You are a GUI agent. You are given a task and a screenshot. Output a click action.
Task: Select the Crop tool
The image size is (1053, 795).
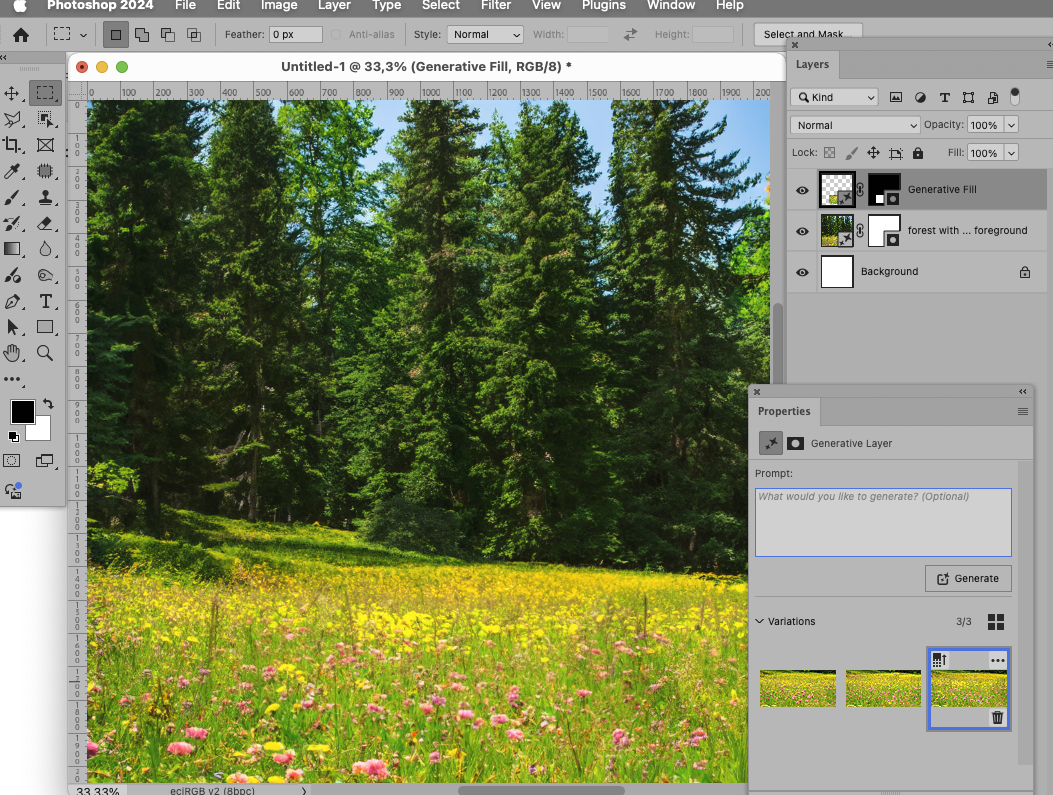[x=14, y=145]
